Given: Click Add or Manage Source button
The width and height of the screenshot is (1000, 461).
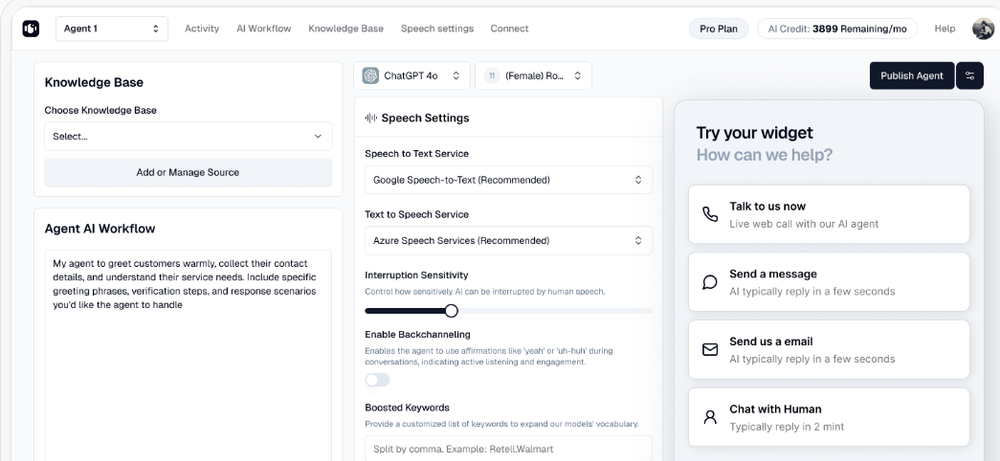Looking at the screenshot, I should click(x=188, y=172).
